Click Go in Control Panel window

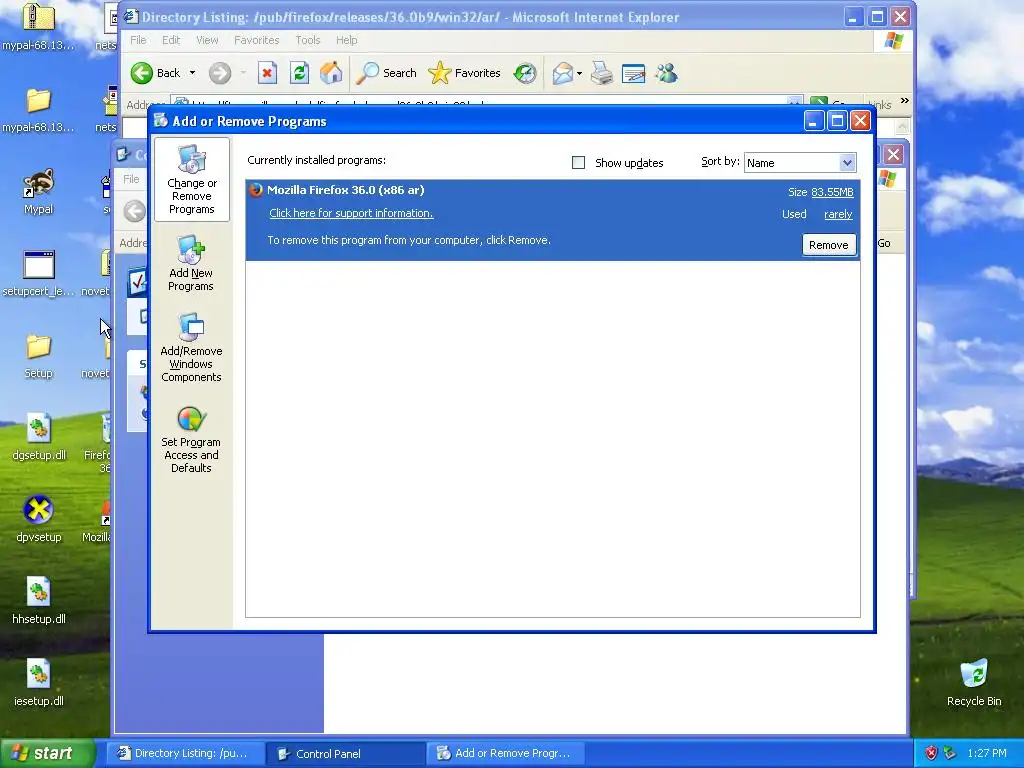(884, 243)
